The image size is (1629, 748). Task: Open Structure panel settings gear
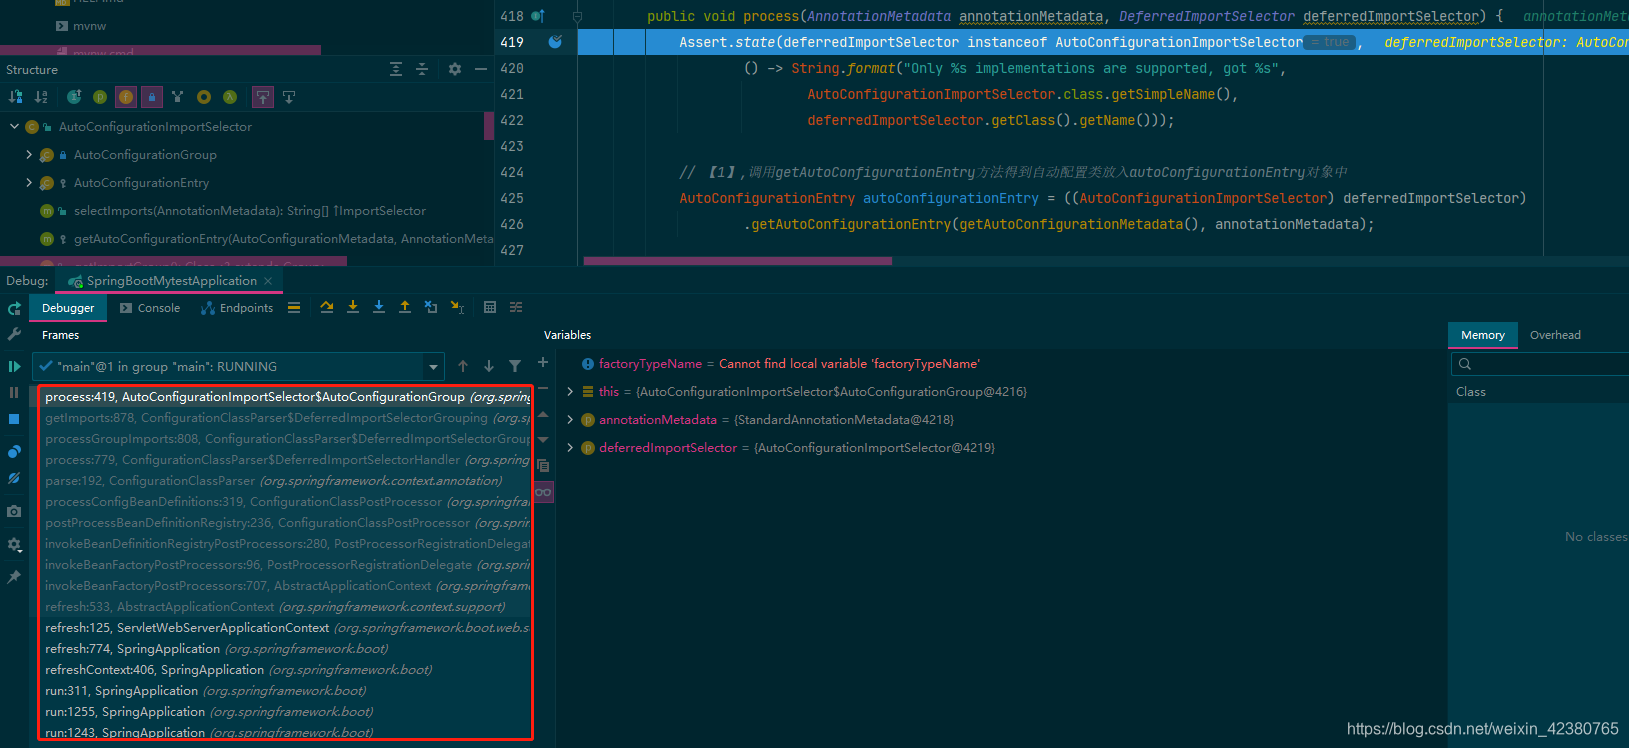[455, 69]
